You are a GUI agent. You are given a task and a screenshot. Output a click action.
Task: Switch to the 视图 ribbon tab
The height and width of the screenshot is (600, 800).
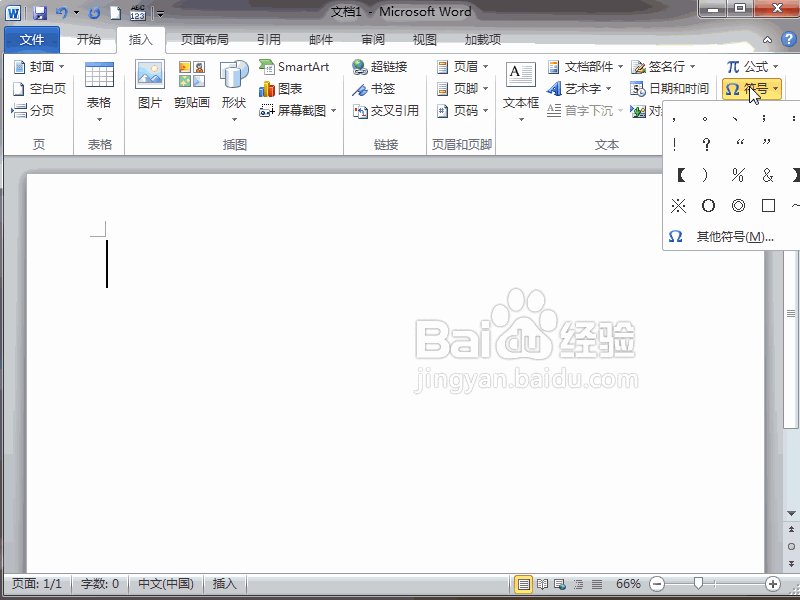point(424,39)
